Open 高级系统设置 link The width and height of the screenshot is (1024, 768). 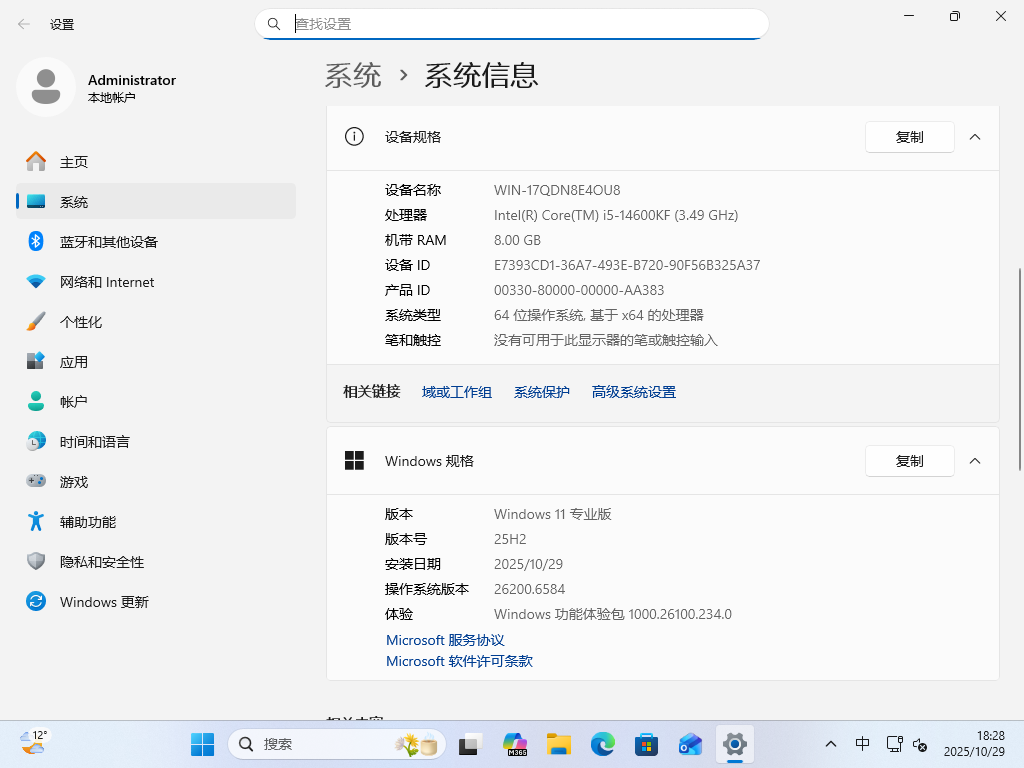[x=633, y=392]
